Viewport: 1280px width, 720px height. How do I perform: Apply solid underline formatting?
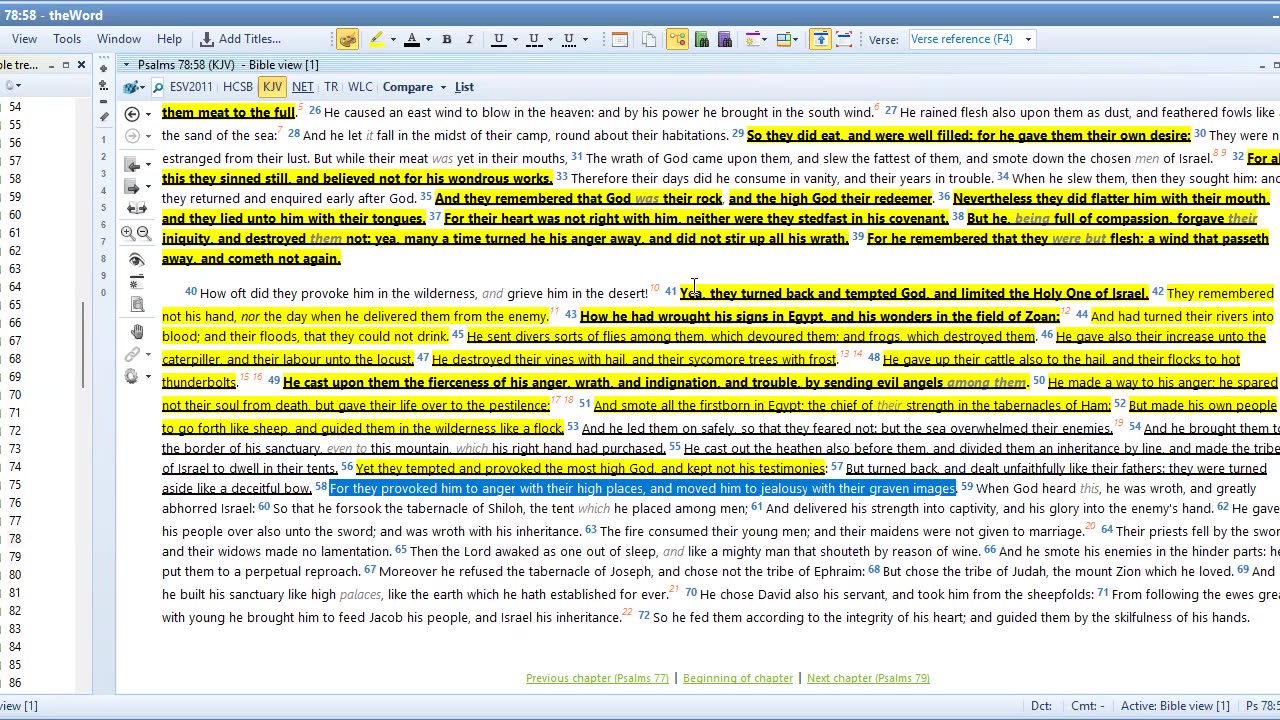(498, 39)
